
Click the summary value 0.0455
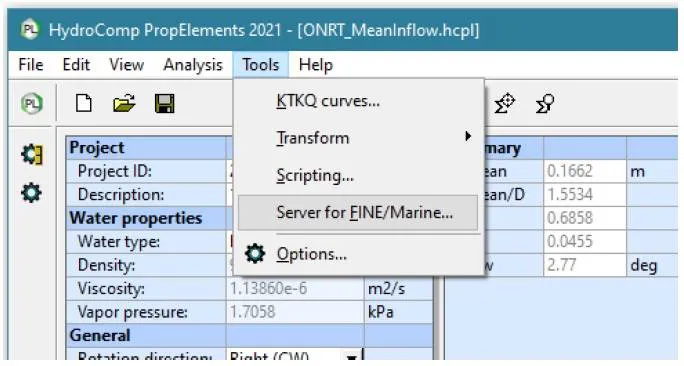[585, 241]
